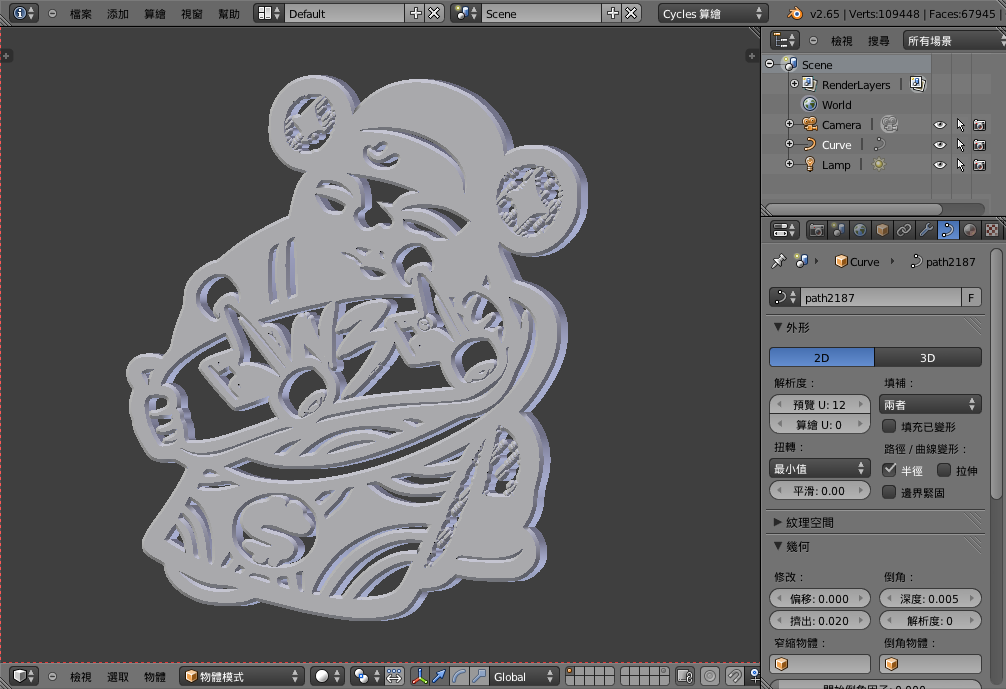
Task: Open the Curve Object Data tab
Action: (948, 230)
